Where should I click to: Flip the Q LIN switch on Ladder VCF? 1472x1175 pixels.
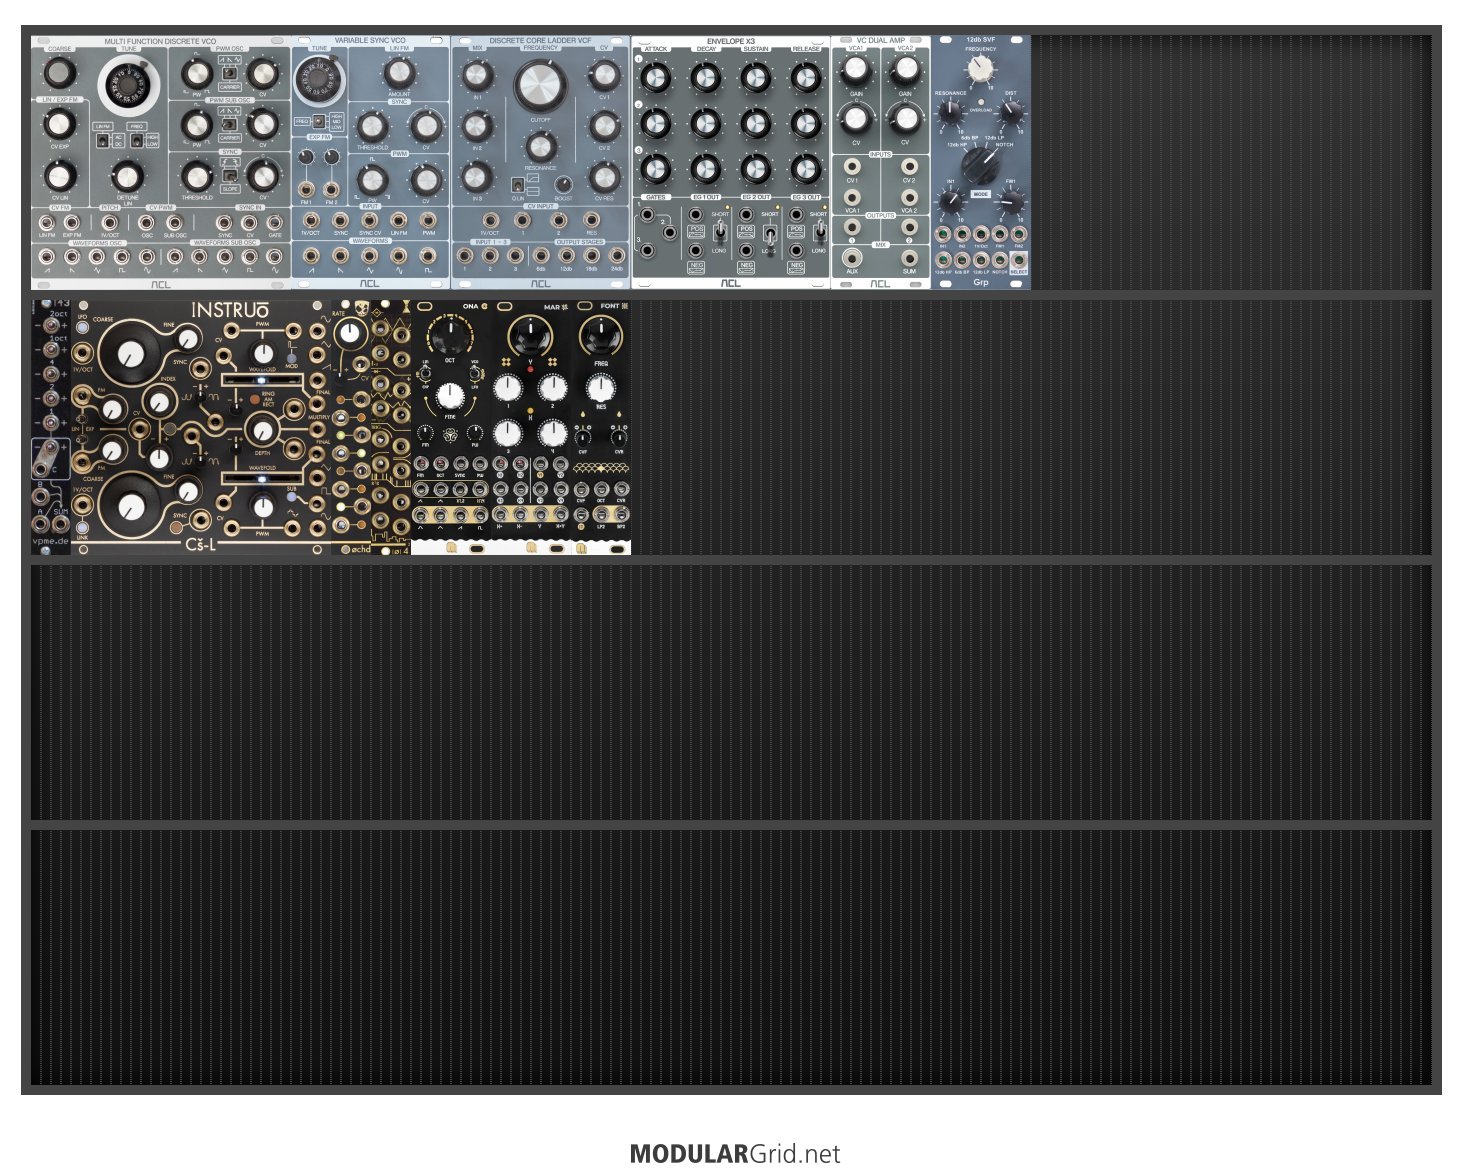[517, 185]
